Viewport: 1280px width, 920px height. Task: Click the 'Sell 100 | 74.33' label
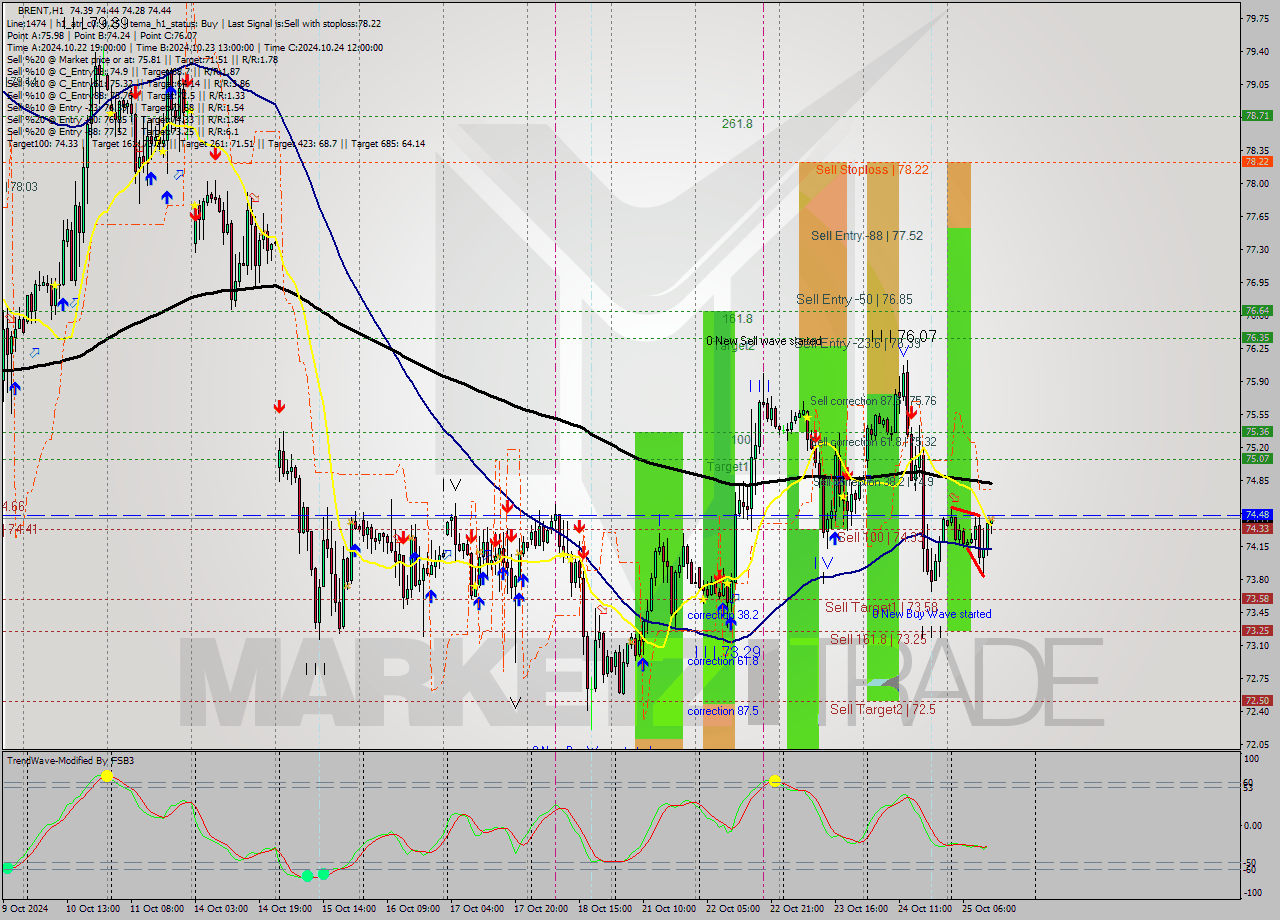pyautogui.click(x=881, y=537)
